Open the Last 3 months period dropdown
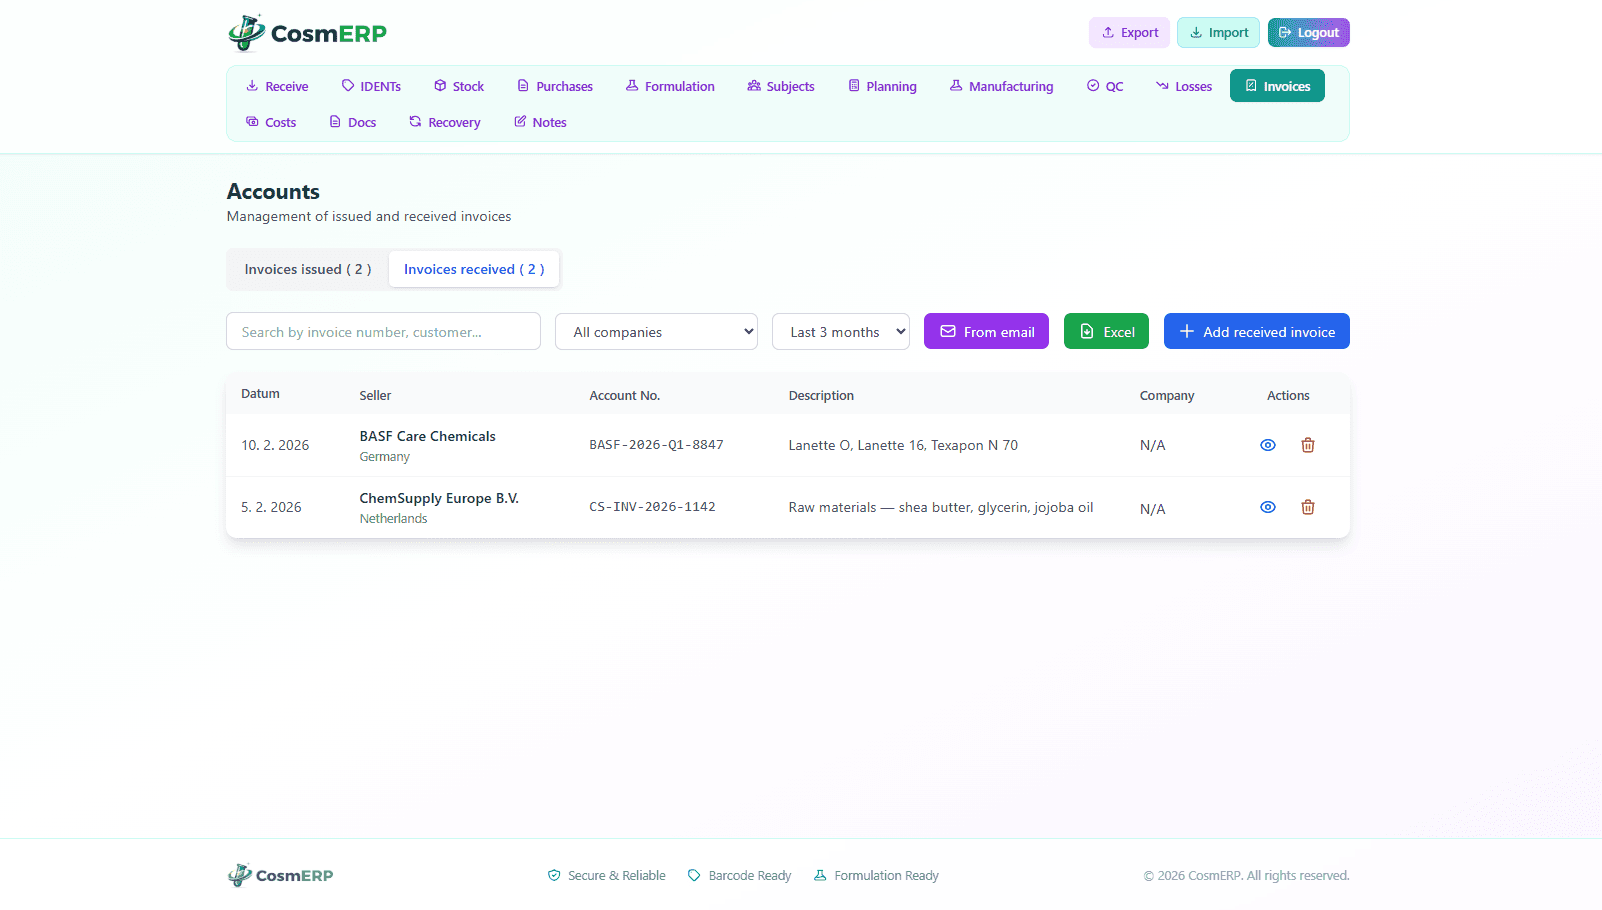1602x910 pixels. pyautogui.click(x=840, y=332)
